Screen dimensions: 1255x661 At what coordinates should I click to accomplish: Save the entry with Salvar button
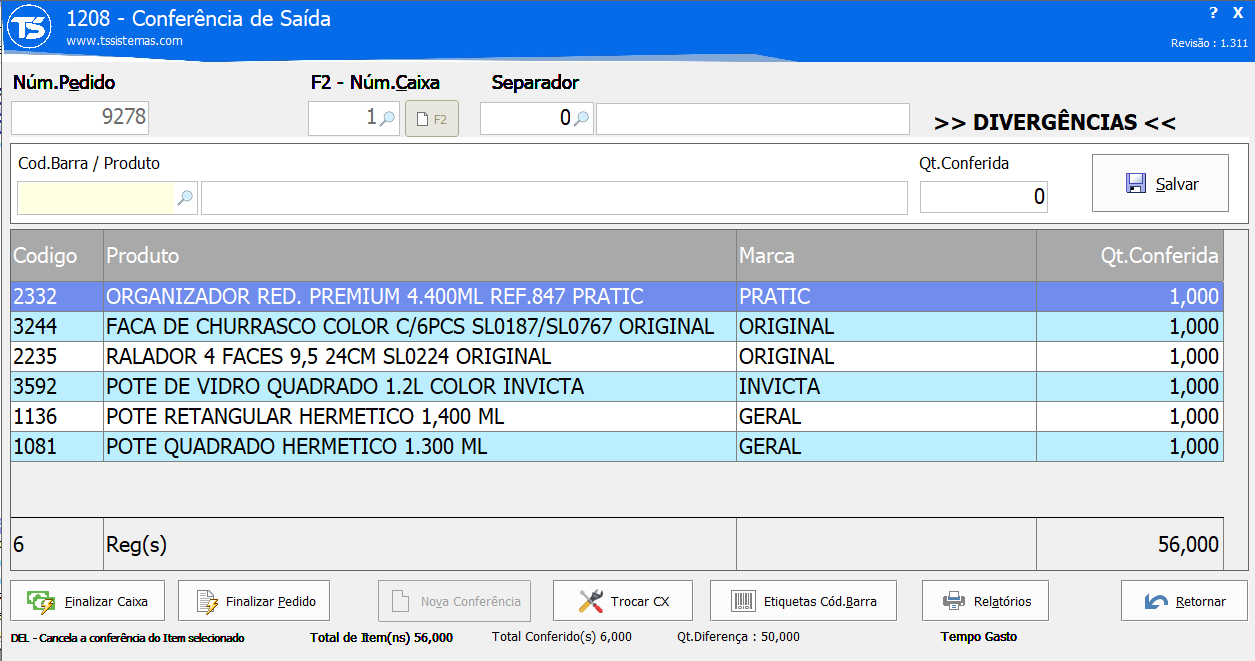[1160, 183]
